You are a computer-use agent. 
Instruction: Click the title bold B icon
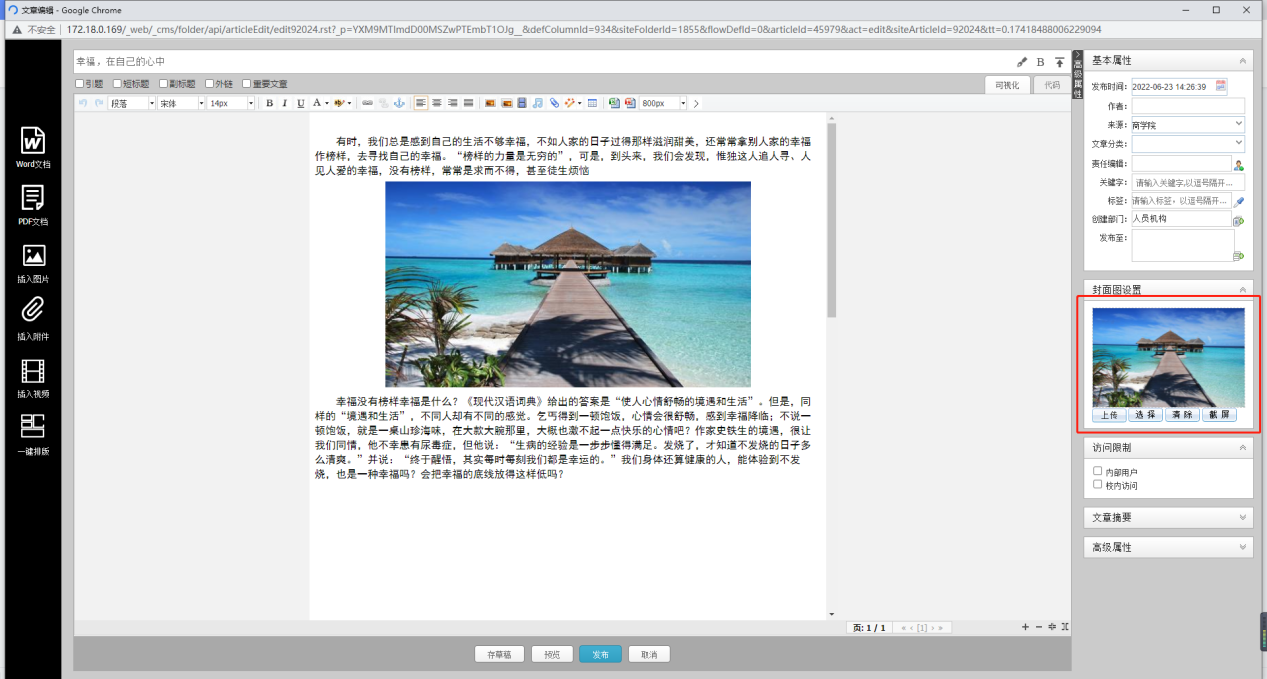pos(1040,62)
